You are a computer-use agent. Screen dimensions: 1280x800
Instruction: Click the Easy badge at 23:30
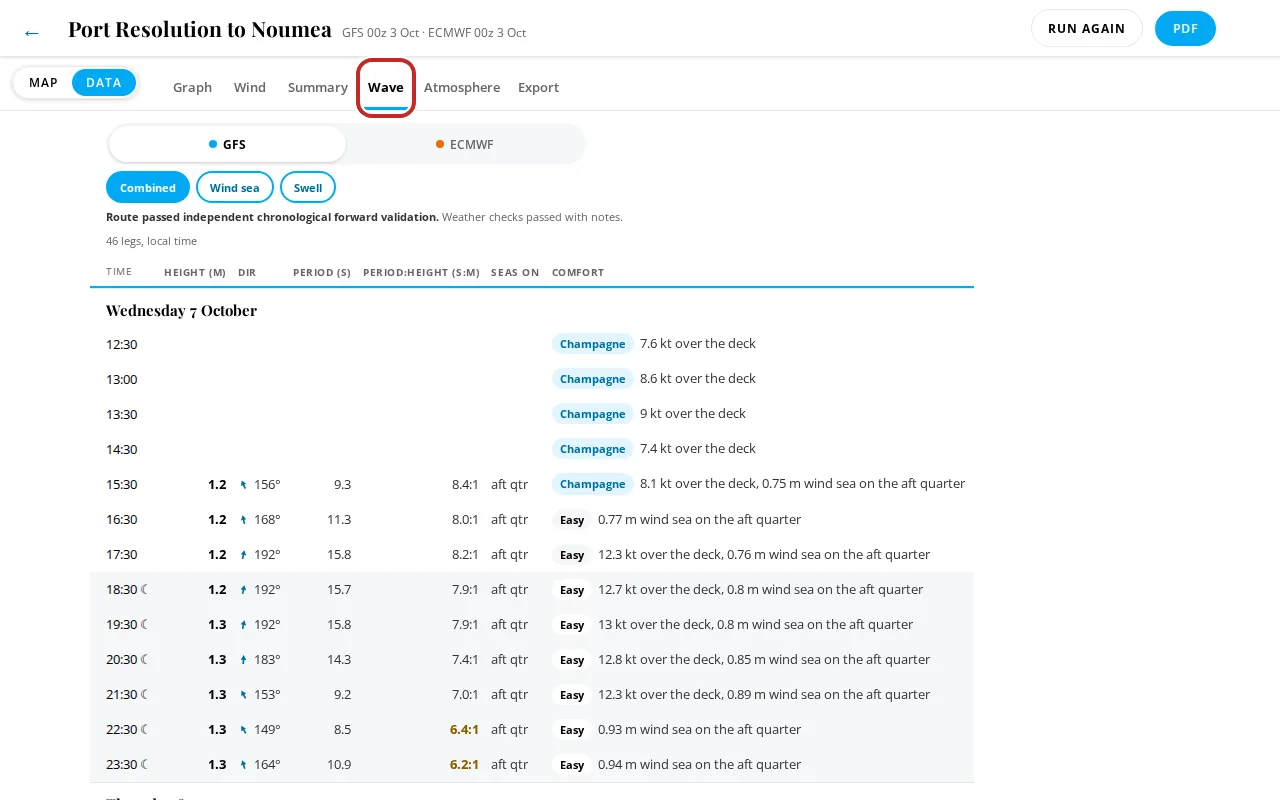tap(572, 765)
